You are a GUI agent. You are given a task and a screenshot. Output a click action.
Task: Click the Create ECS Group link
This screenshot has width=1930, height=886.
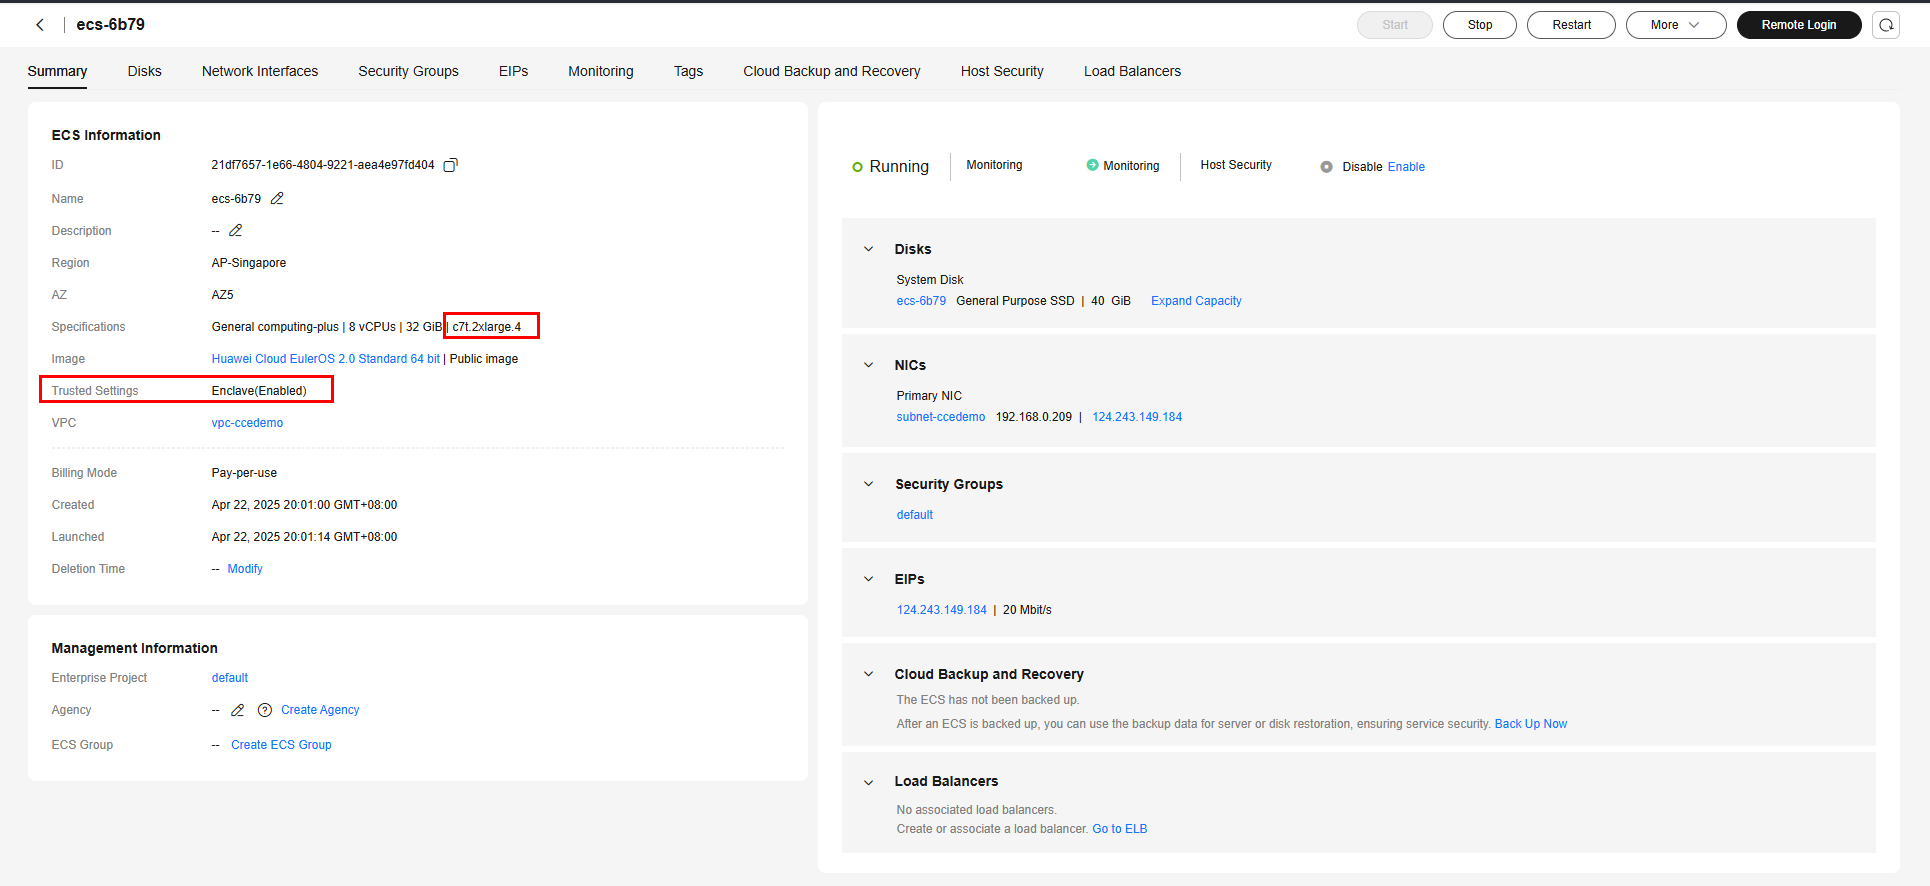[x=281, y=745]
